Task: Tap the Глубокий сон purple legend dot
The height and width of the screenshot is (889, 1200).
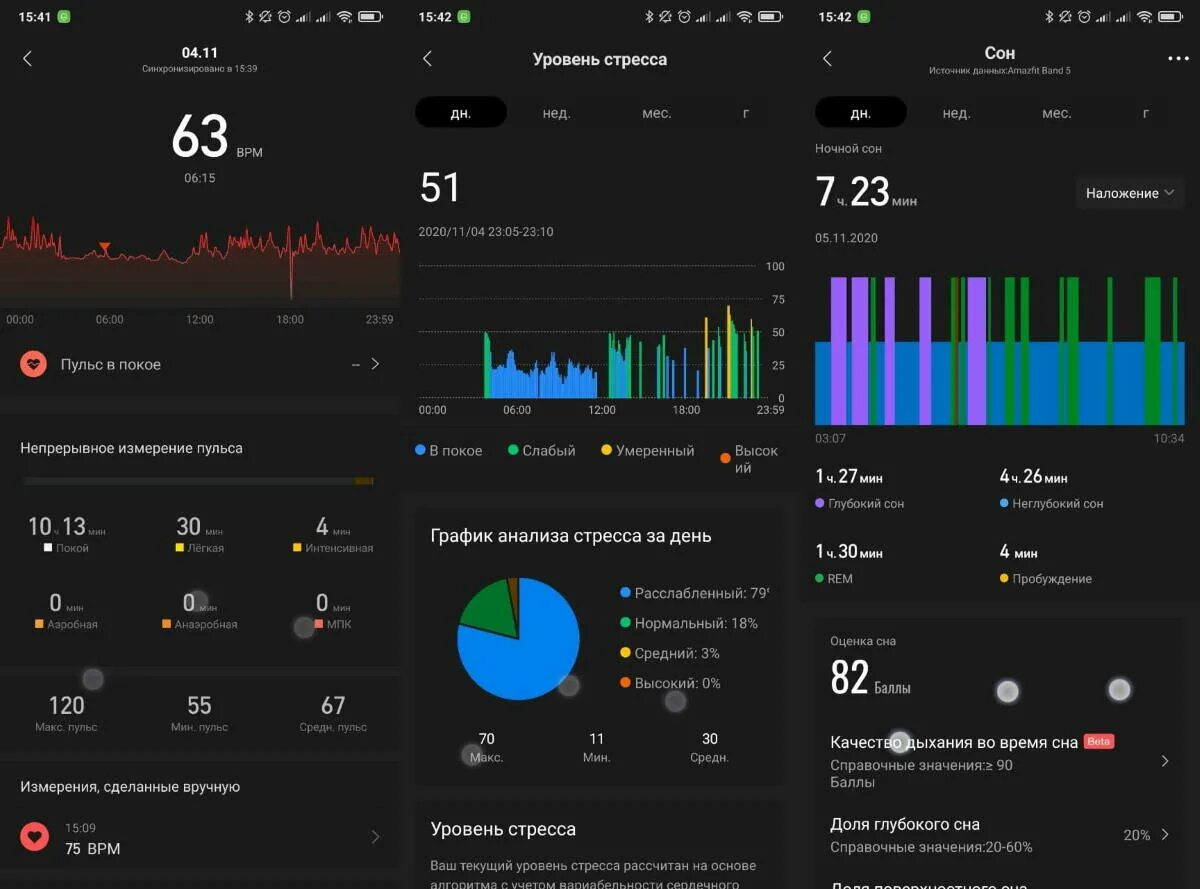Action: point(820,503)
